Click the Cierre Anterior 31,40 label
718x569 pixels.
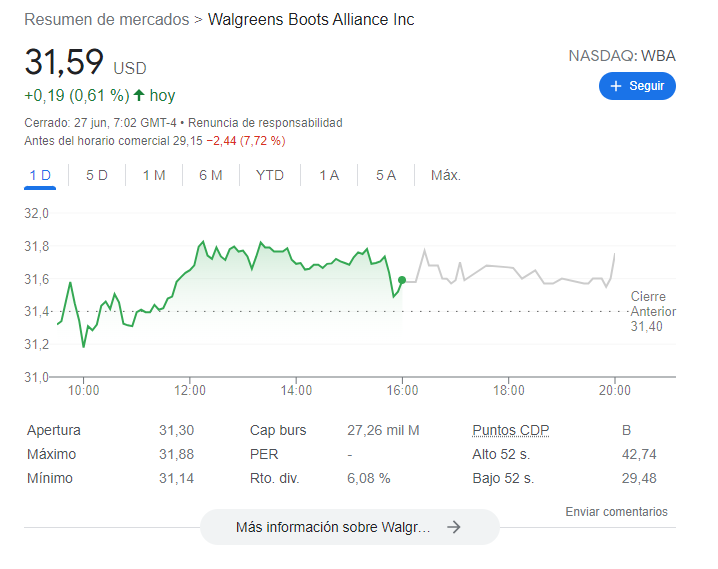pyautogui.click(x=653, y=311)
